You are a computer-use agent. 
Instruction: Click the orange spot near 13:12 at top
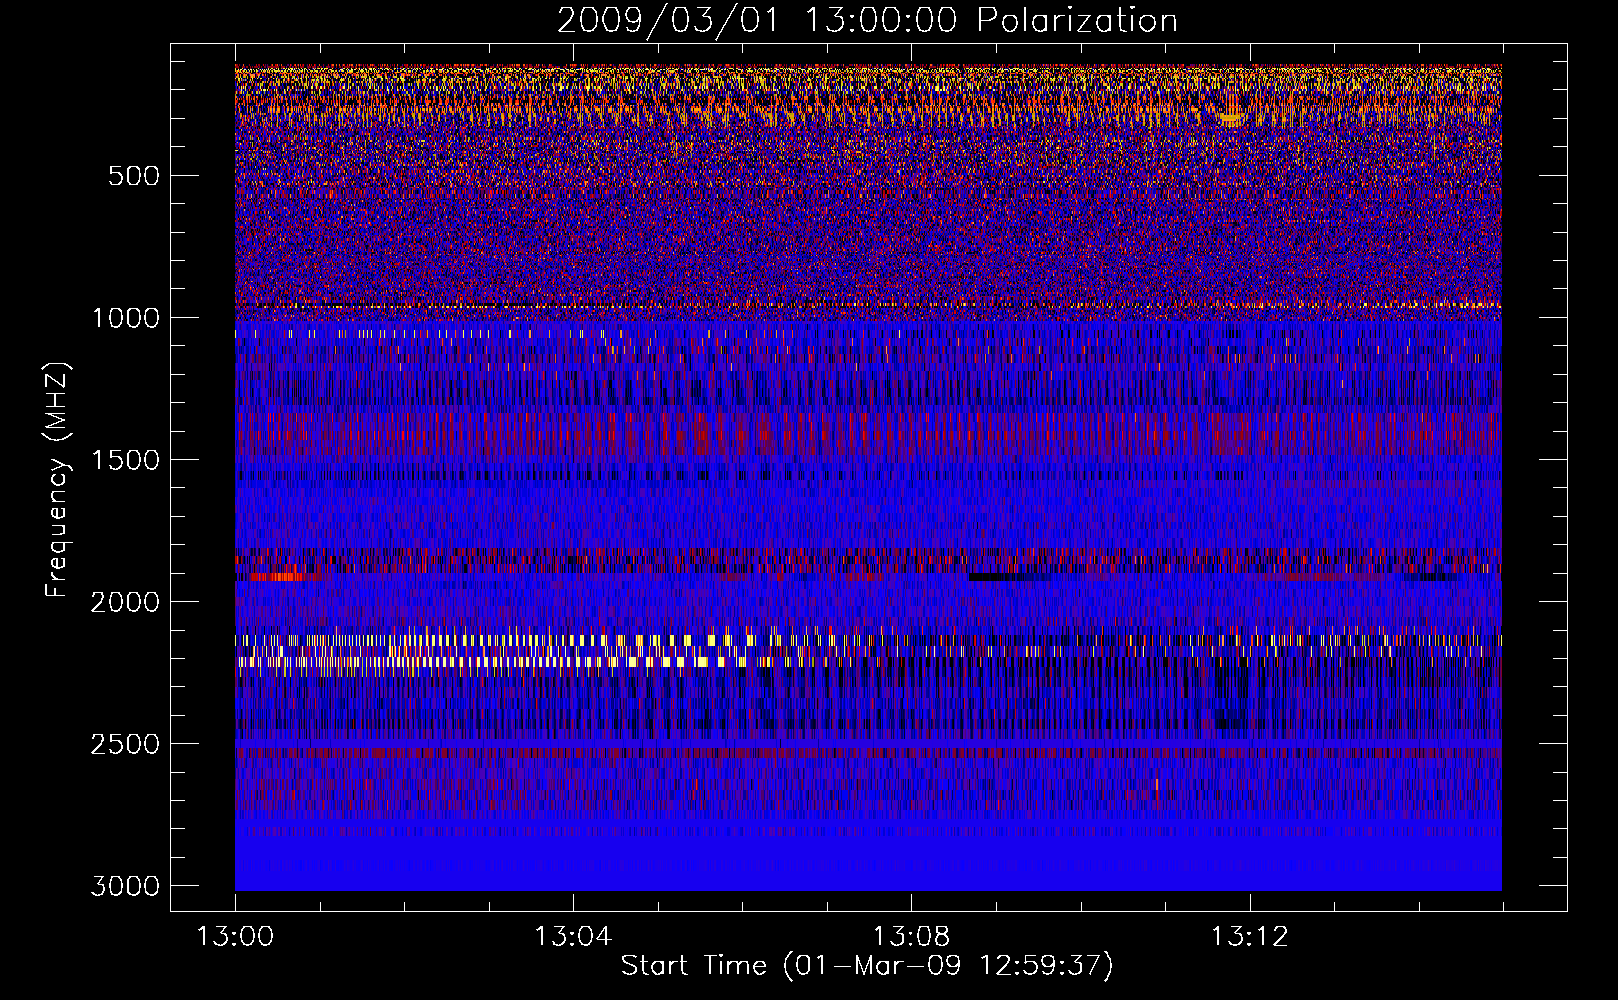tap(1231, 116)
